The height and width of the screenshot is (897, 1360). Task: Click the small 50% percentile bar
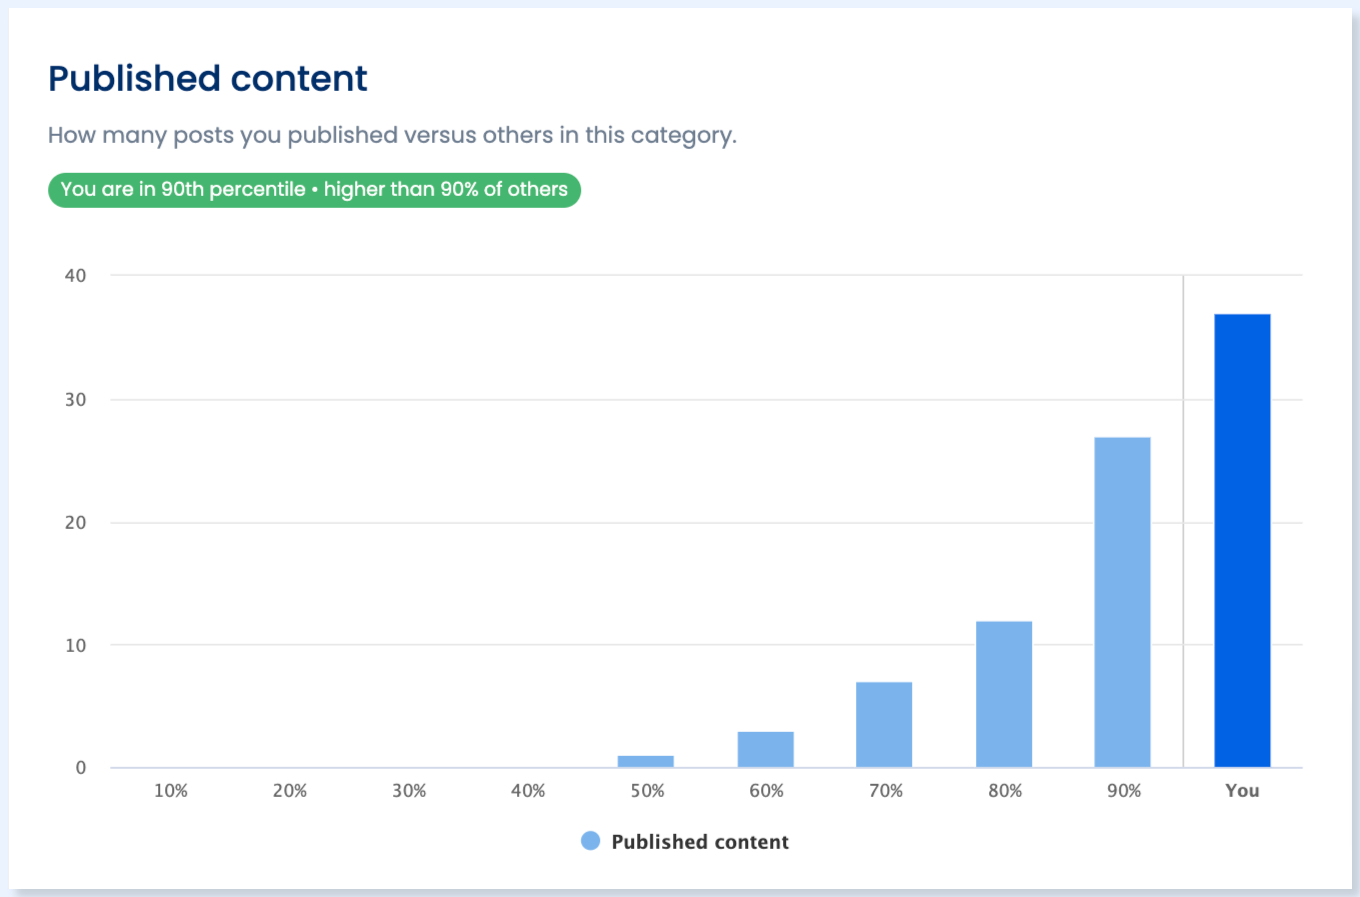646,761
